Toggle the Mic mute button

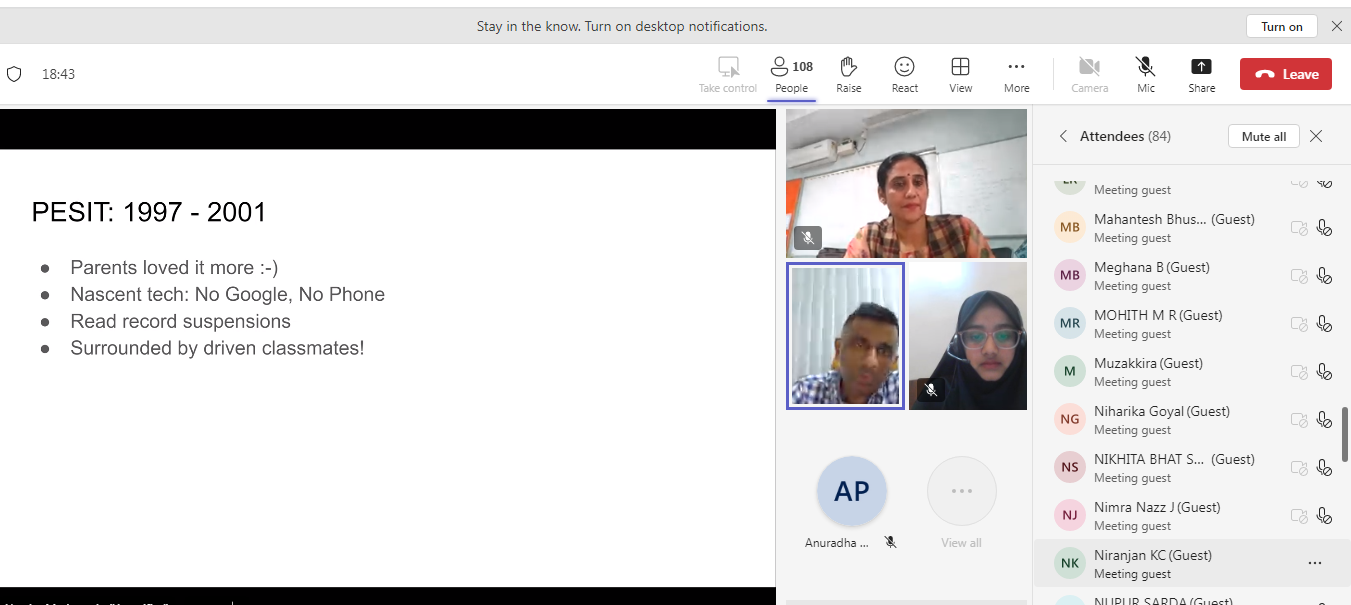pyautogui.click(x=1146, y=67)
